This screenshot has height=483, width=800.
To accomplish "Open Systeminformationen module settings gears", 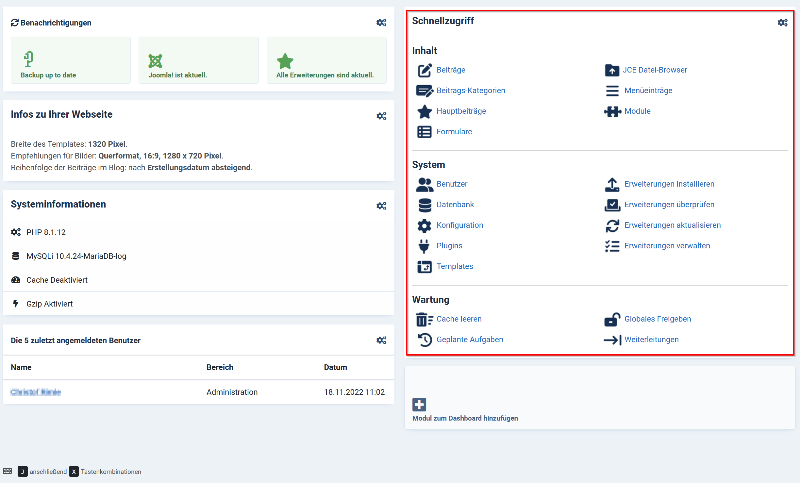I will coord(381,206).
